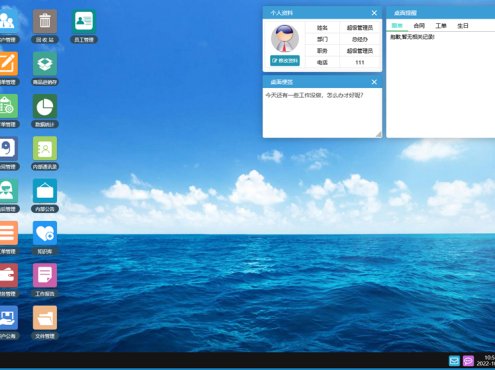495x370 pixels.
Task: Switch to the 生日 tab
Action: tap(463, 26)
